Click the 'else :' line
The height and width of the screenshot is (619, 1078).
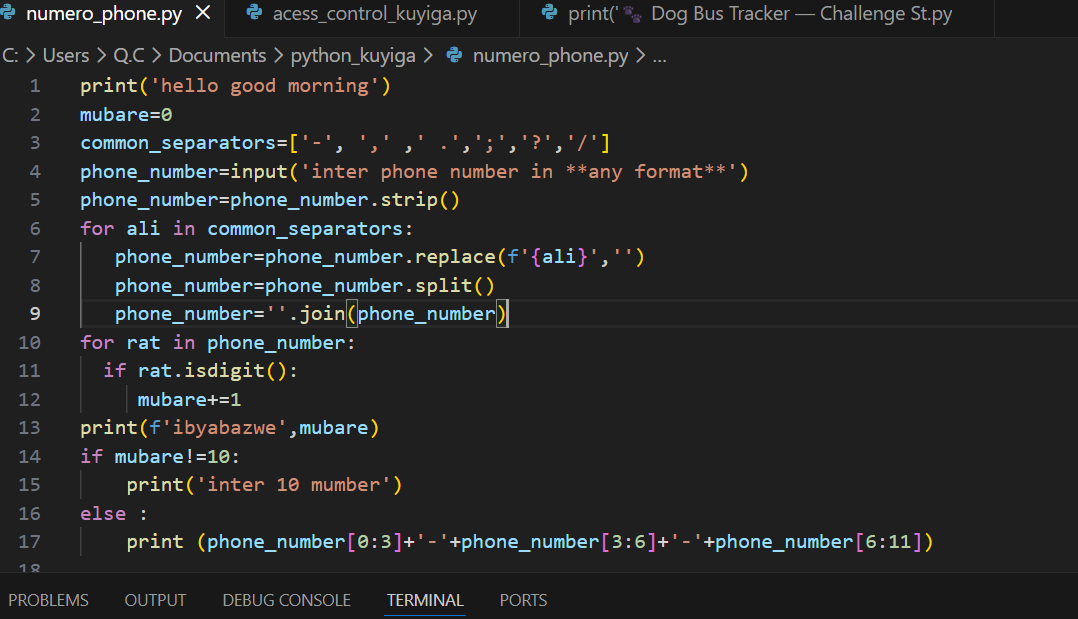[113, 514]
